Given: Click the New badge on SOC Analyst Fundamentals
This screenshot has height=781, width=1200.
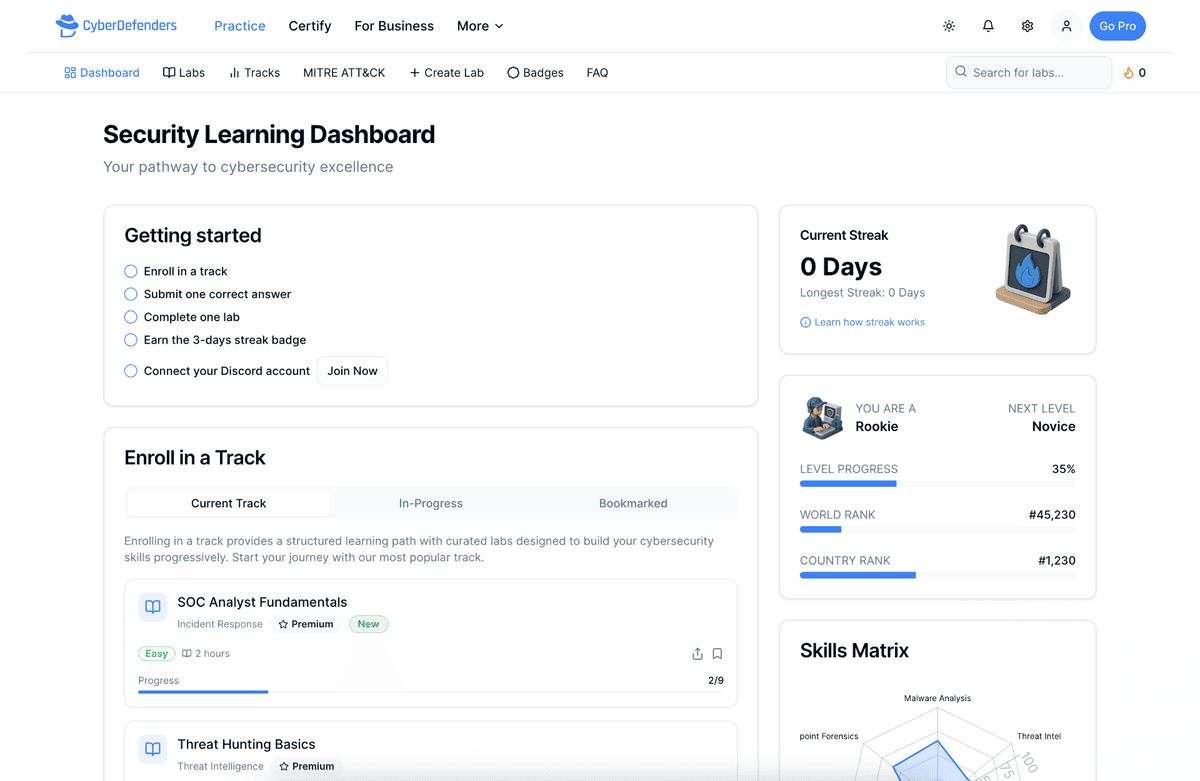Looking at the screenshot, I should click(x=368, y=624).
